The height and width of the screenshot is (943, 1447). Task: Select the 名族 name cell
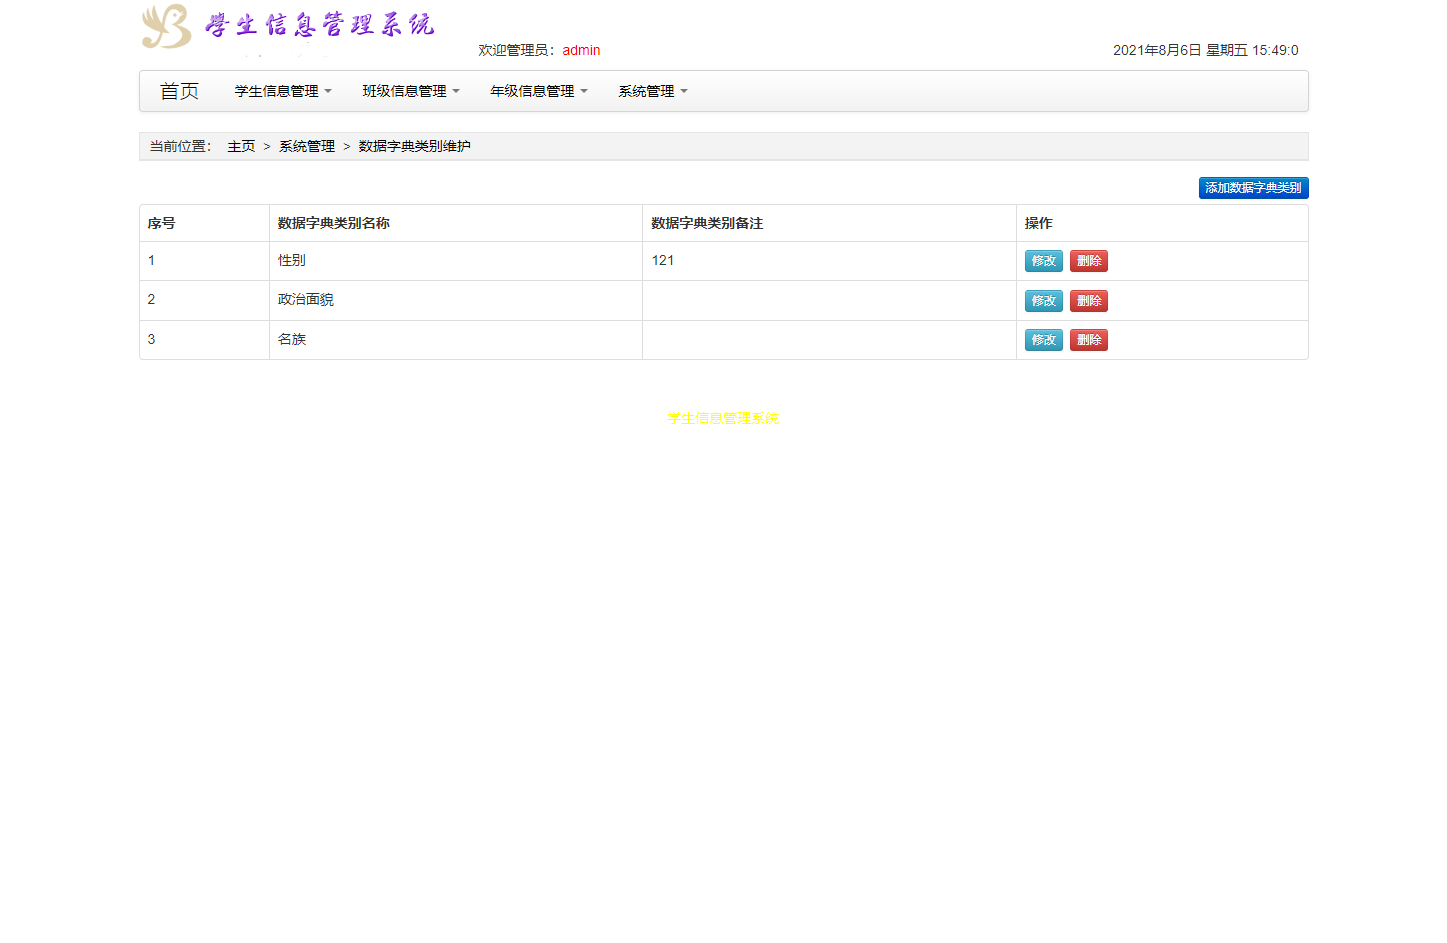pyautogui.click(x=456, y=340)
